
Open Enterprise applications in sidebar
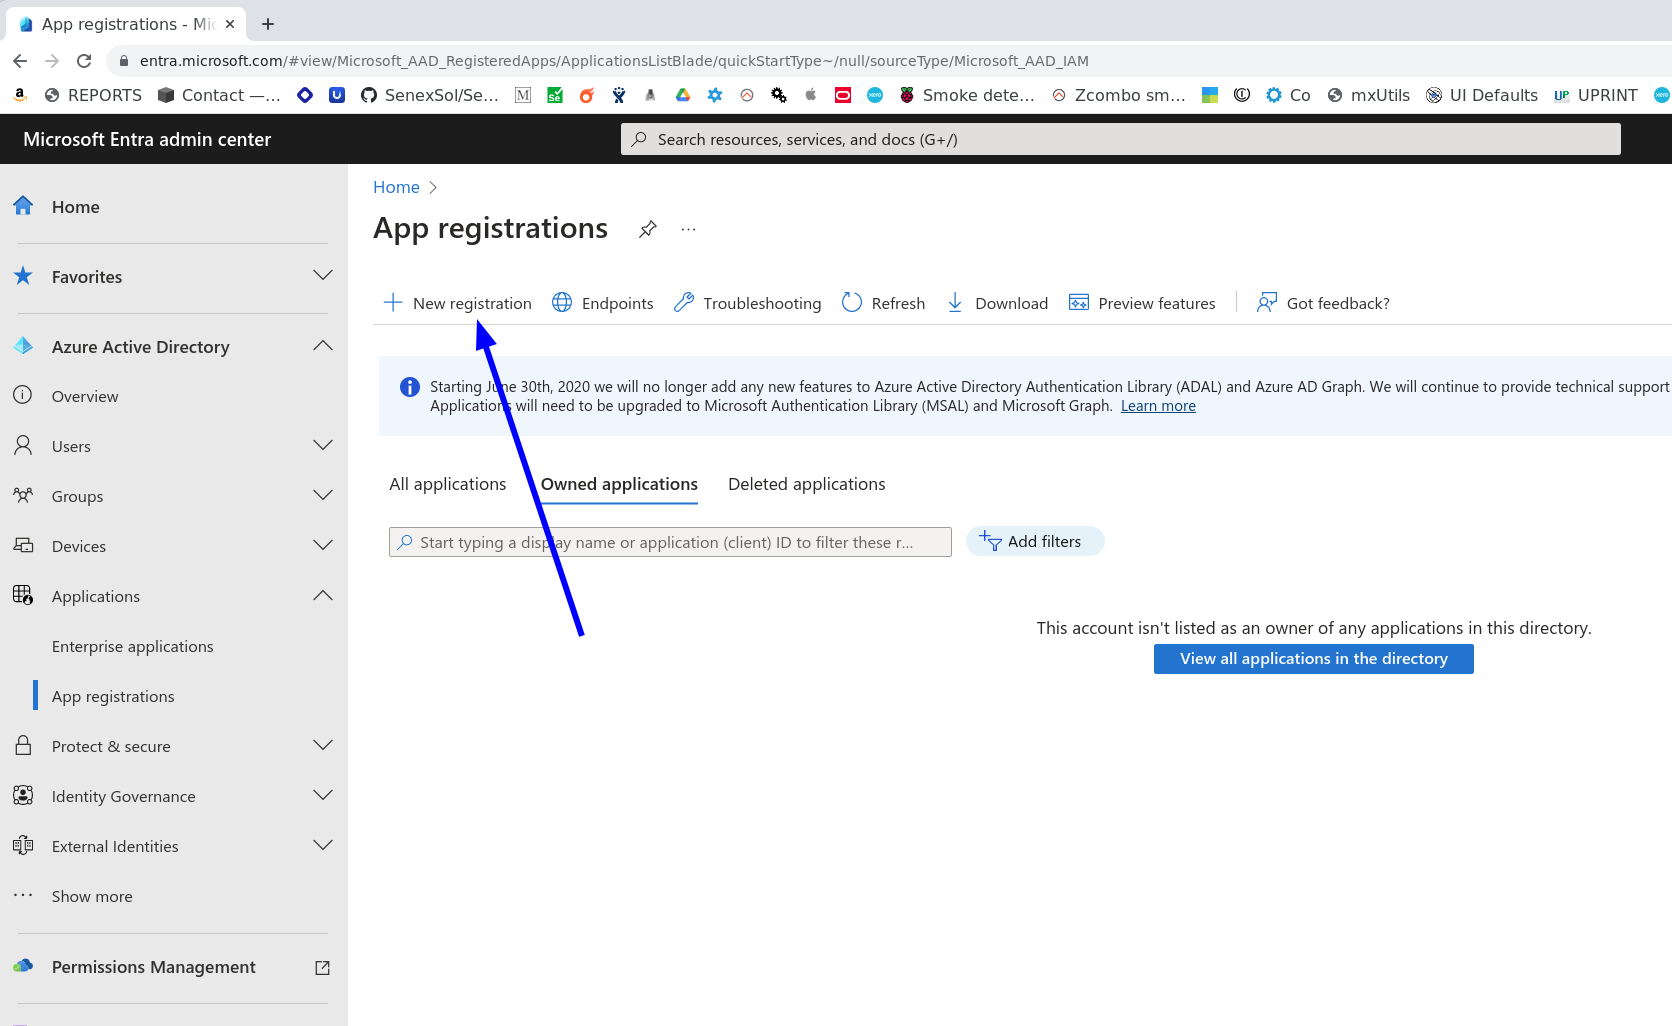tap(133, 646)
